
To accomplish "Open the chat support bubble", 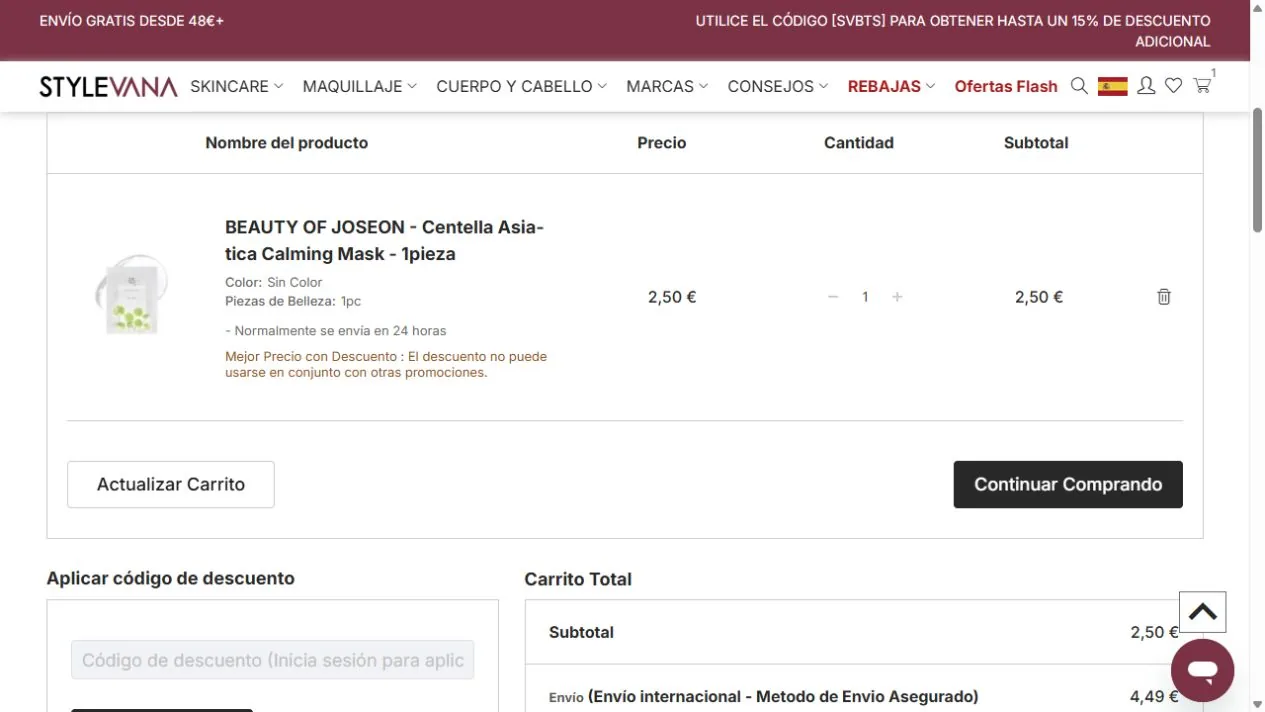I will [1202, 670].
